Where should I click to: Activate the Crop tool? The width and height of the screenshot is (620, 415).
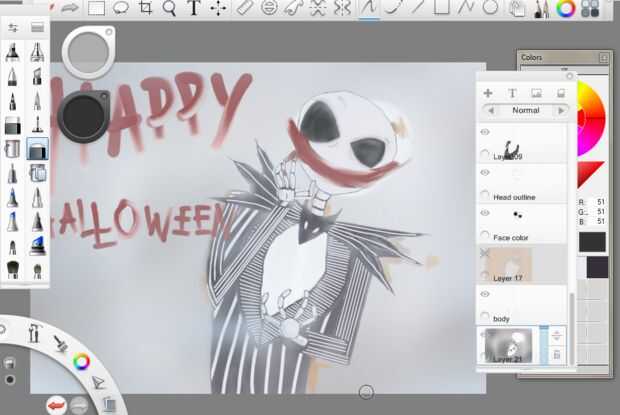coord(146,8)
